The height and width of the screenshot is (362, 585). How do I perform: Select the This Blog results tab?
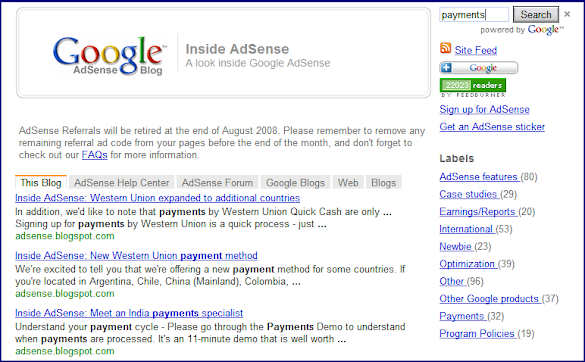41,182
